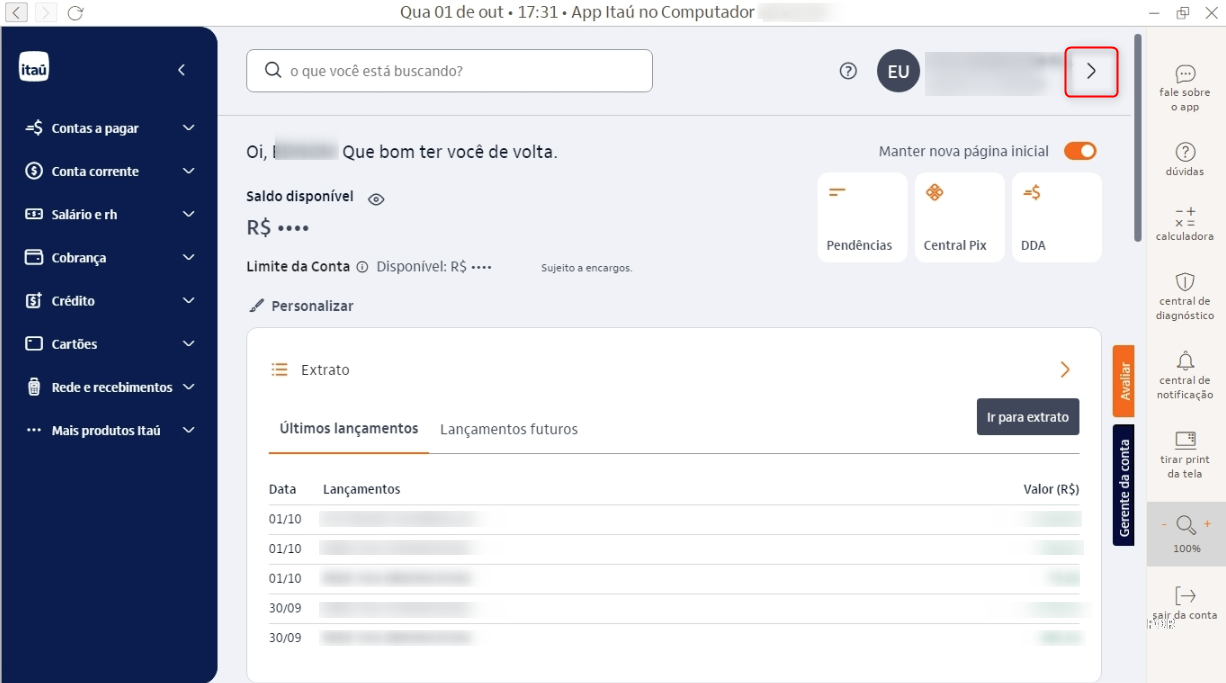Open the DDA shortcut
Screen dimensions: 1226x683
click(x=1056, y=217)
